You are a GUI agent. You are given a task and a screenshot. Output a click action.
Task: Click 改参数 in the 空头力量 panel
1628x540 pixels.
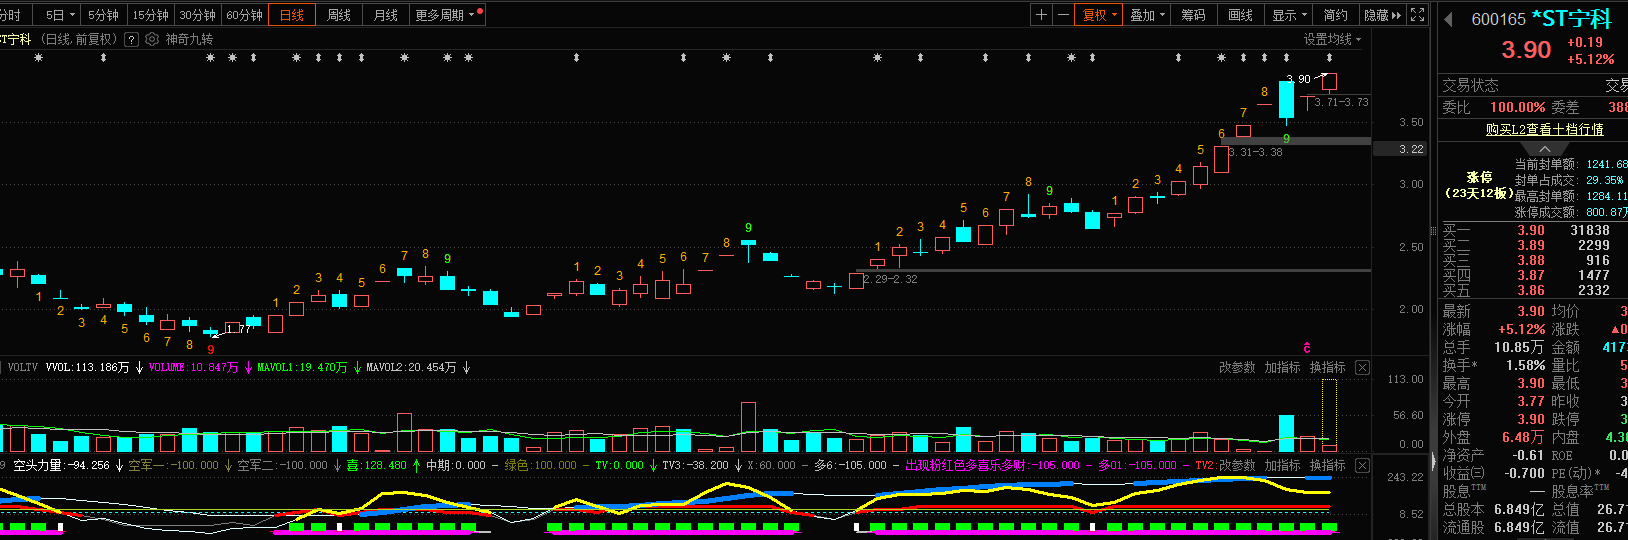pos(1237,466)
